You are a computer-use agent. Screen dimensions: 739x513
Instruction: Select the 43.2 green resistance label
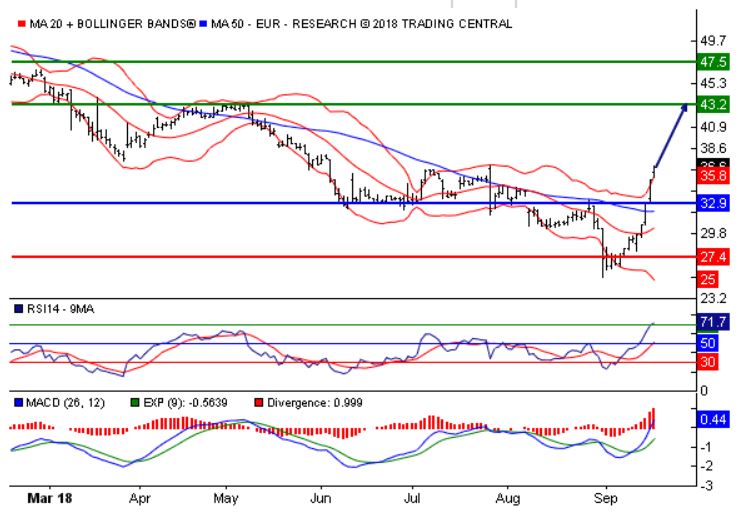pos(713,104)
